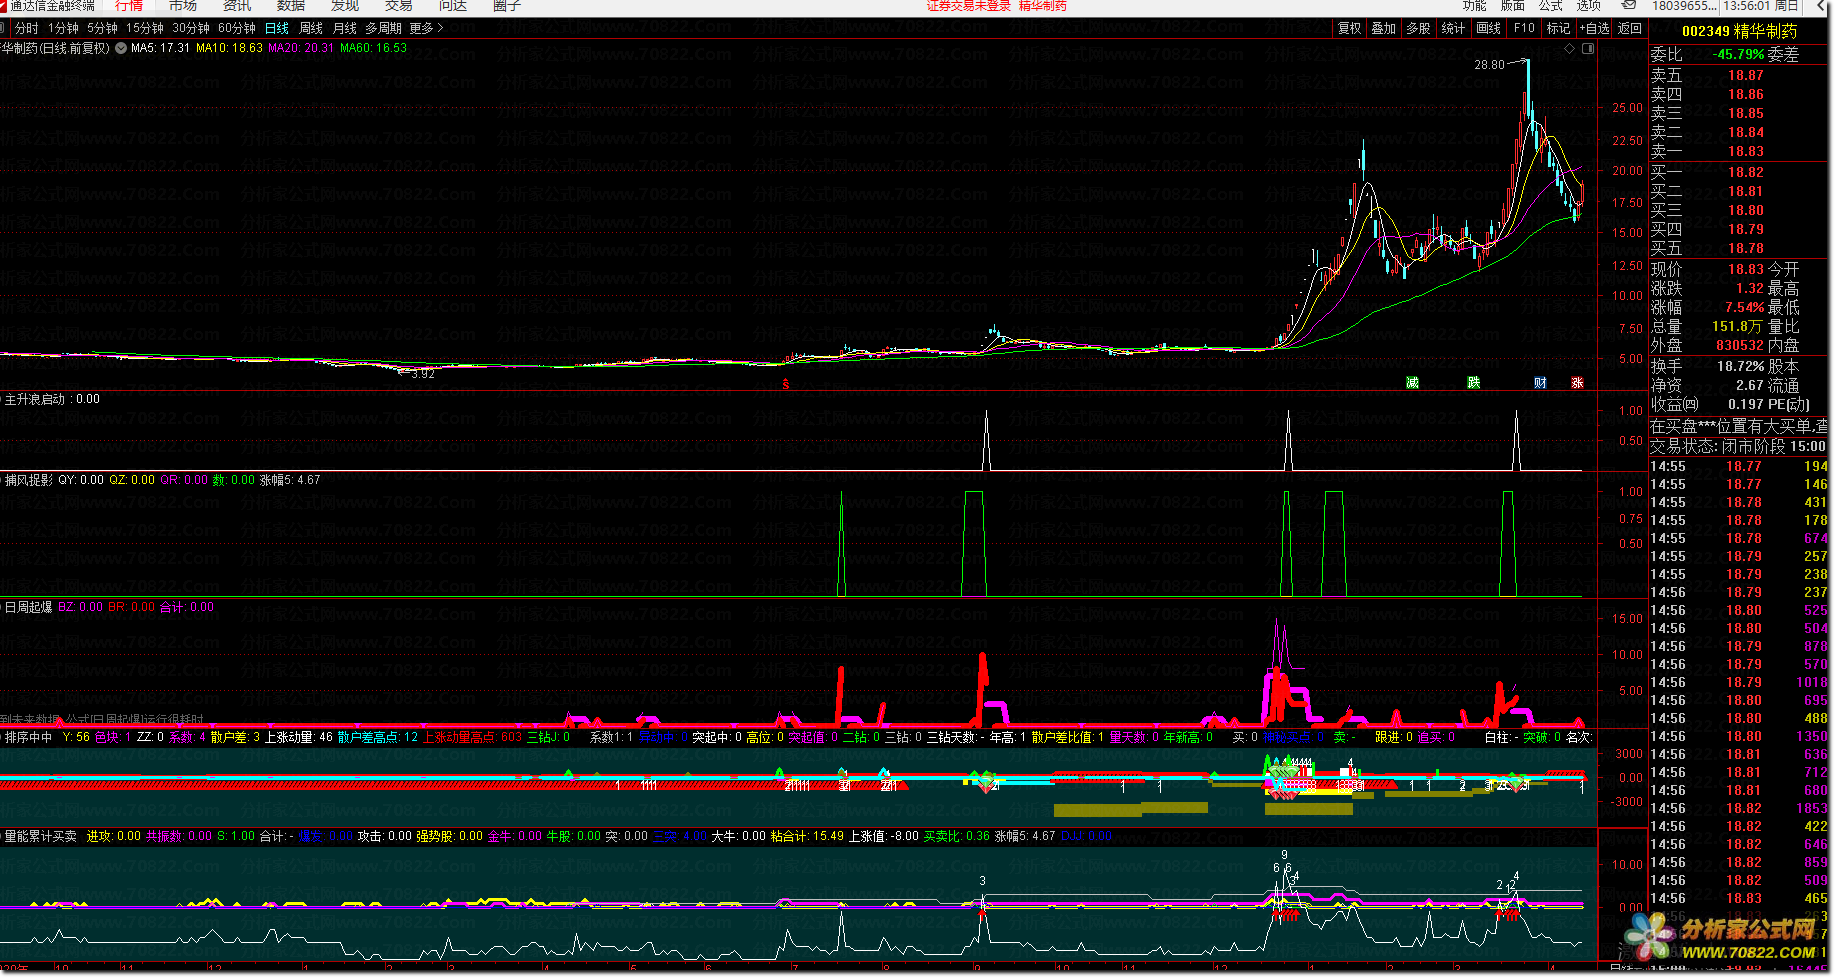Click the 买一 18.82 quote row
1836x978 pixels.
click(1740, 172)
